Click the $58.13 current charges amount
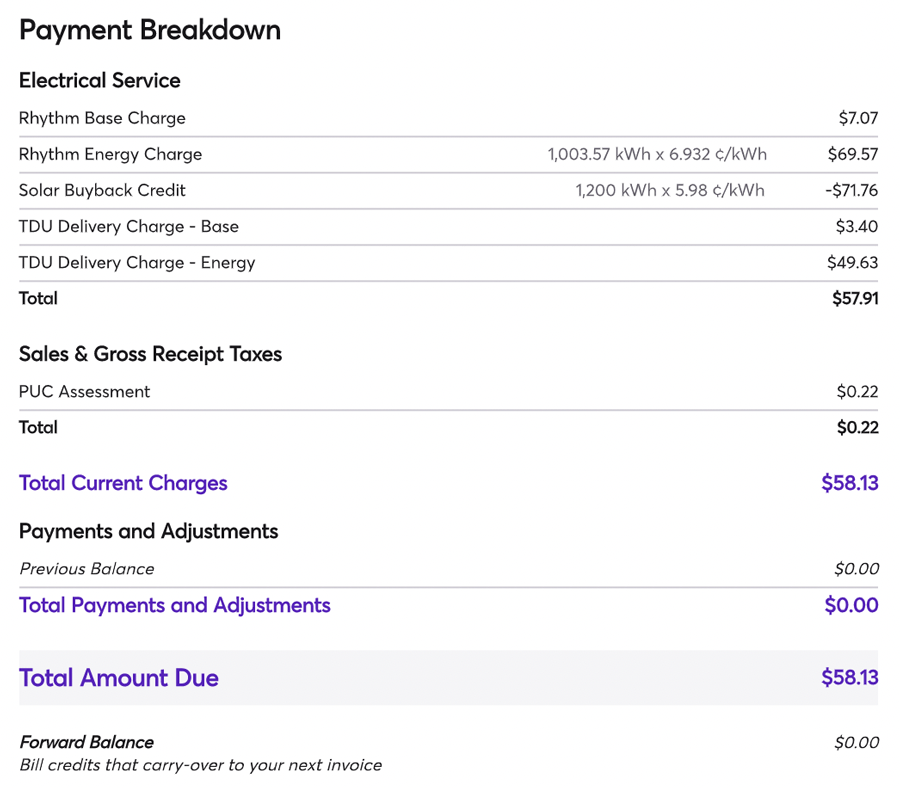 [x=851, y=483]
